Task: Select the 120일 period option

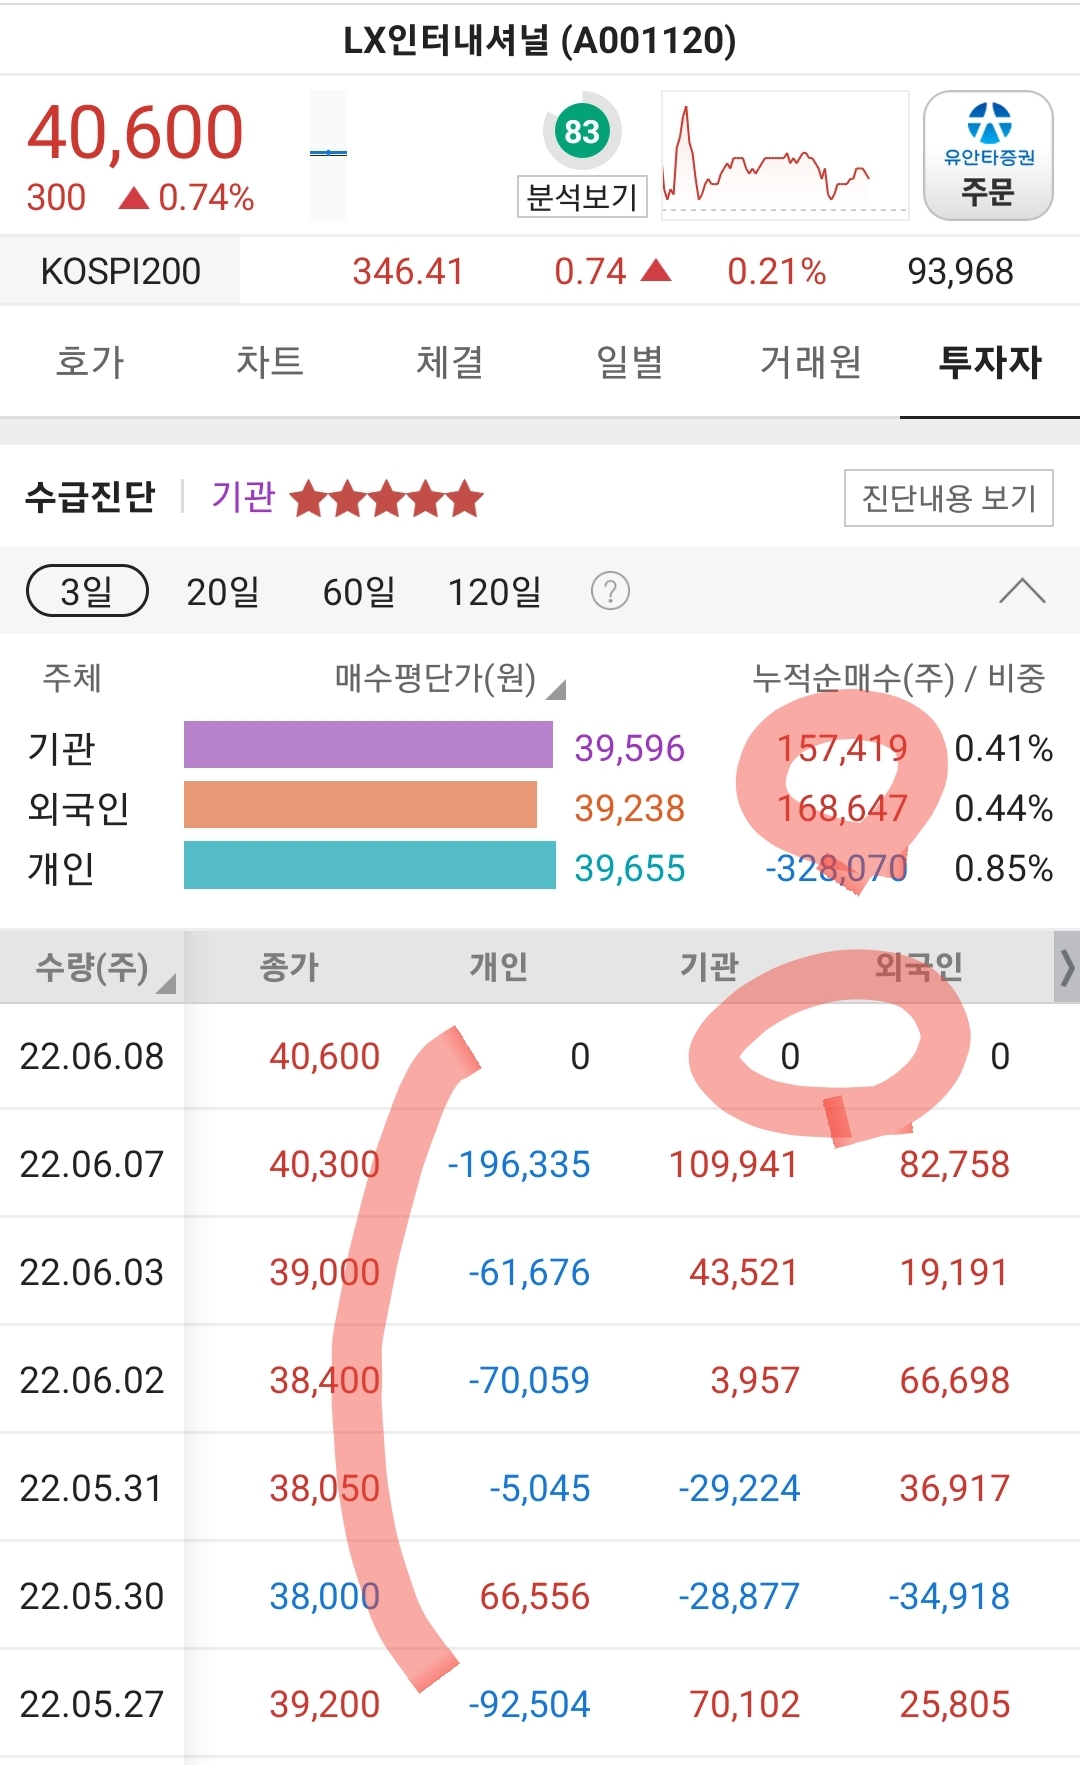Action: (x=494, y=592)
